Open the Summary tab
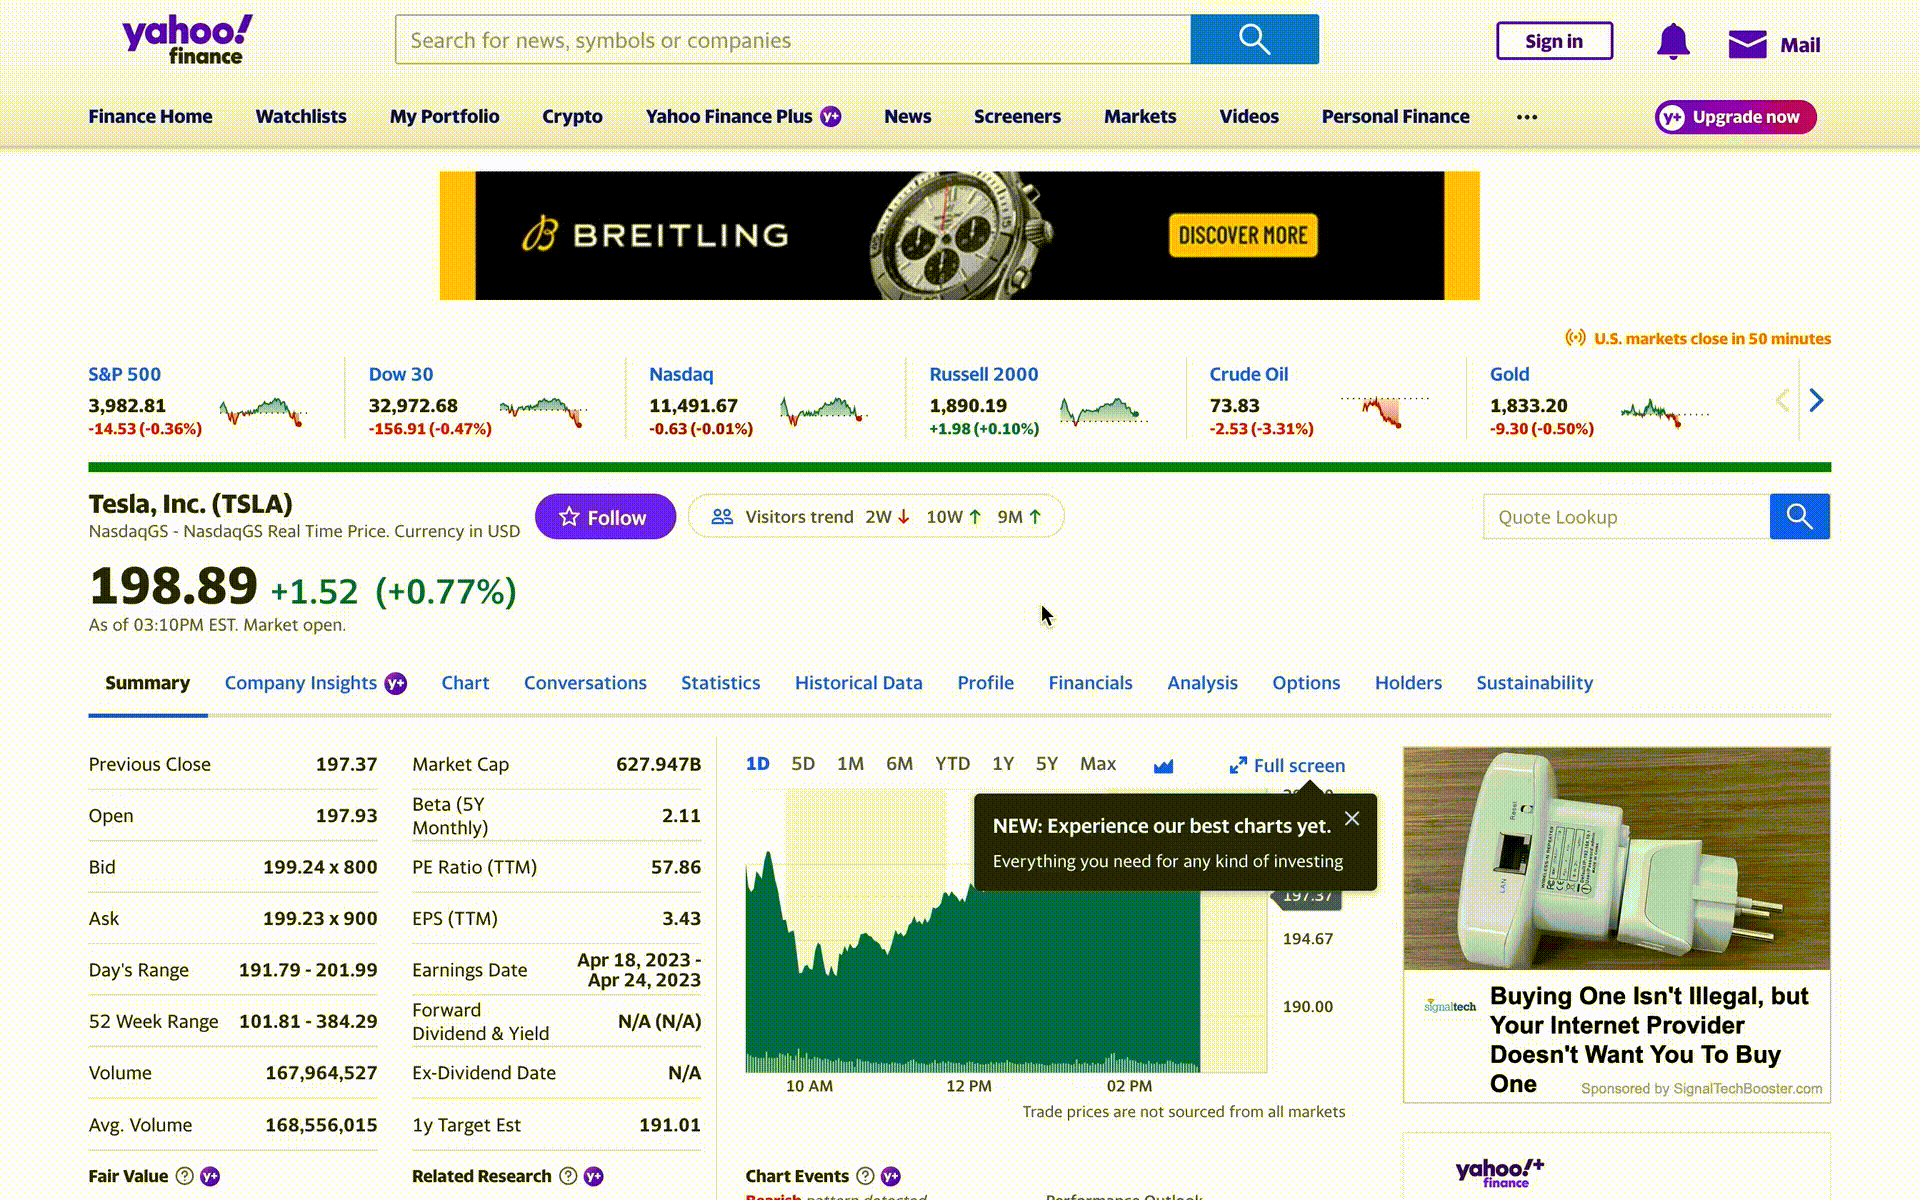This screenshot has width=1920, height=1200. tap(147, 683)
